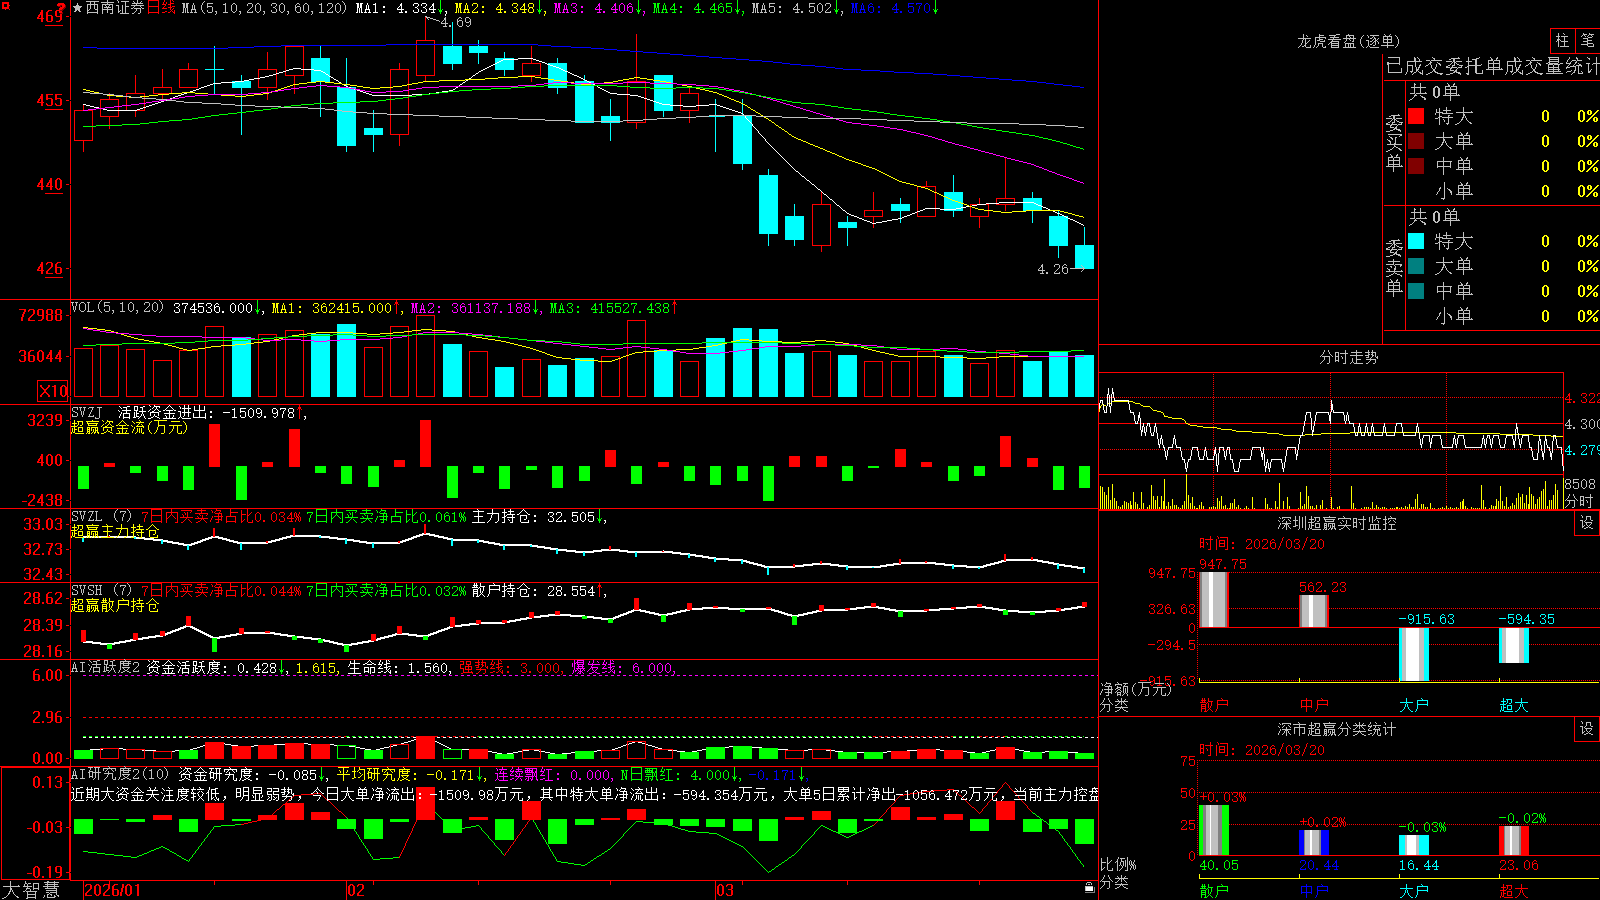Viewport: 1600px width, 900px height.
Task: Click the 已成交委托单成交量统计 header
Action: click(x=1491, y=66)
